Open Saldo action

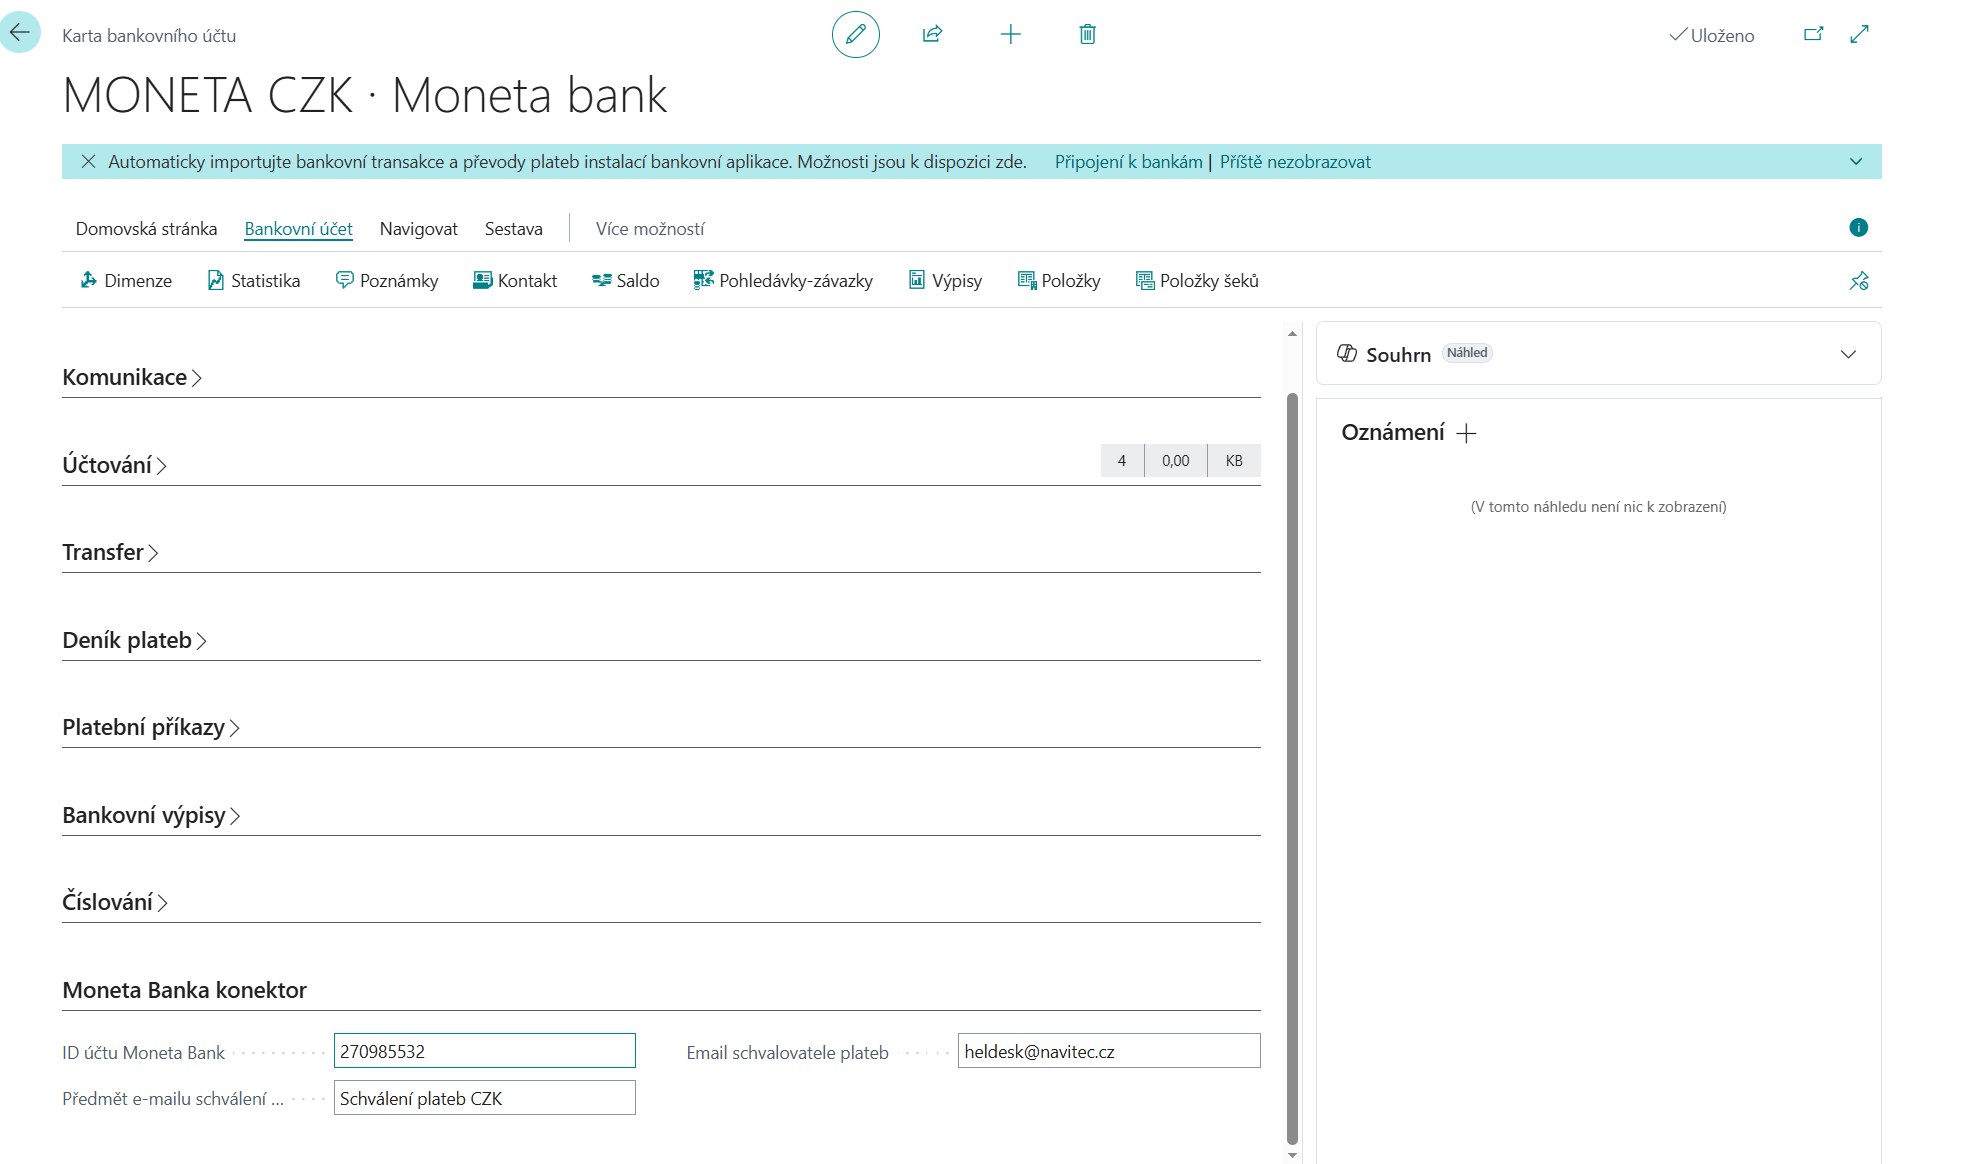(626, 281)
